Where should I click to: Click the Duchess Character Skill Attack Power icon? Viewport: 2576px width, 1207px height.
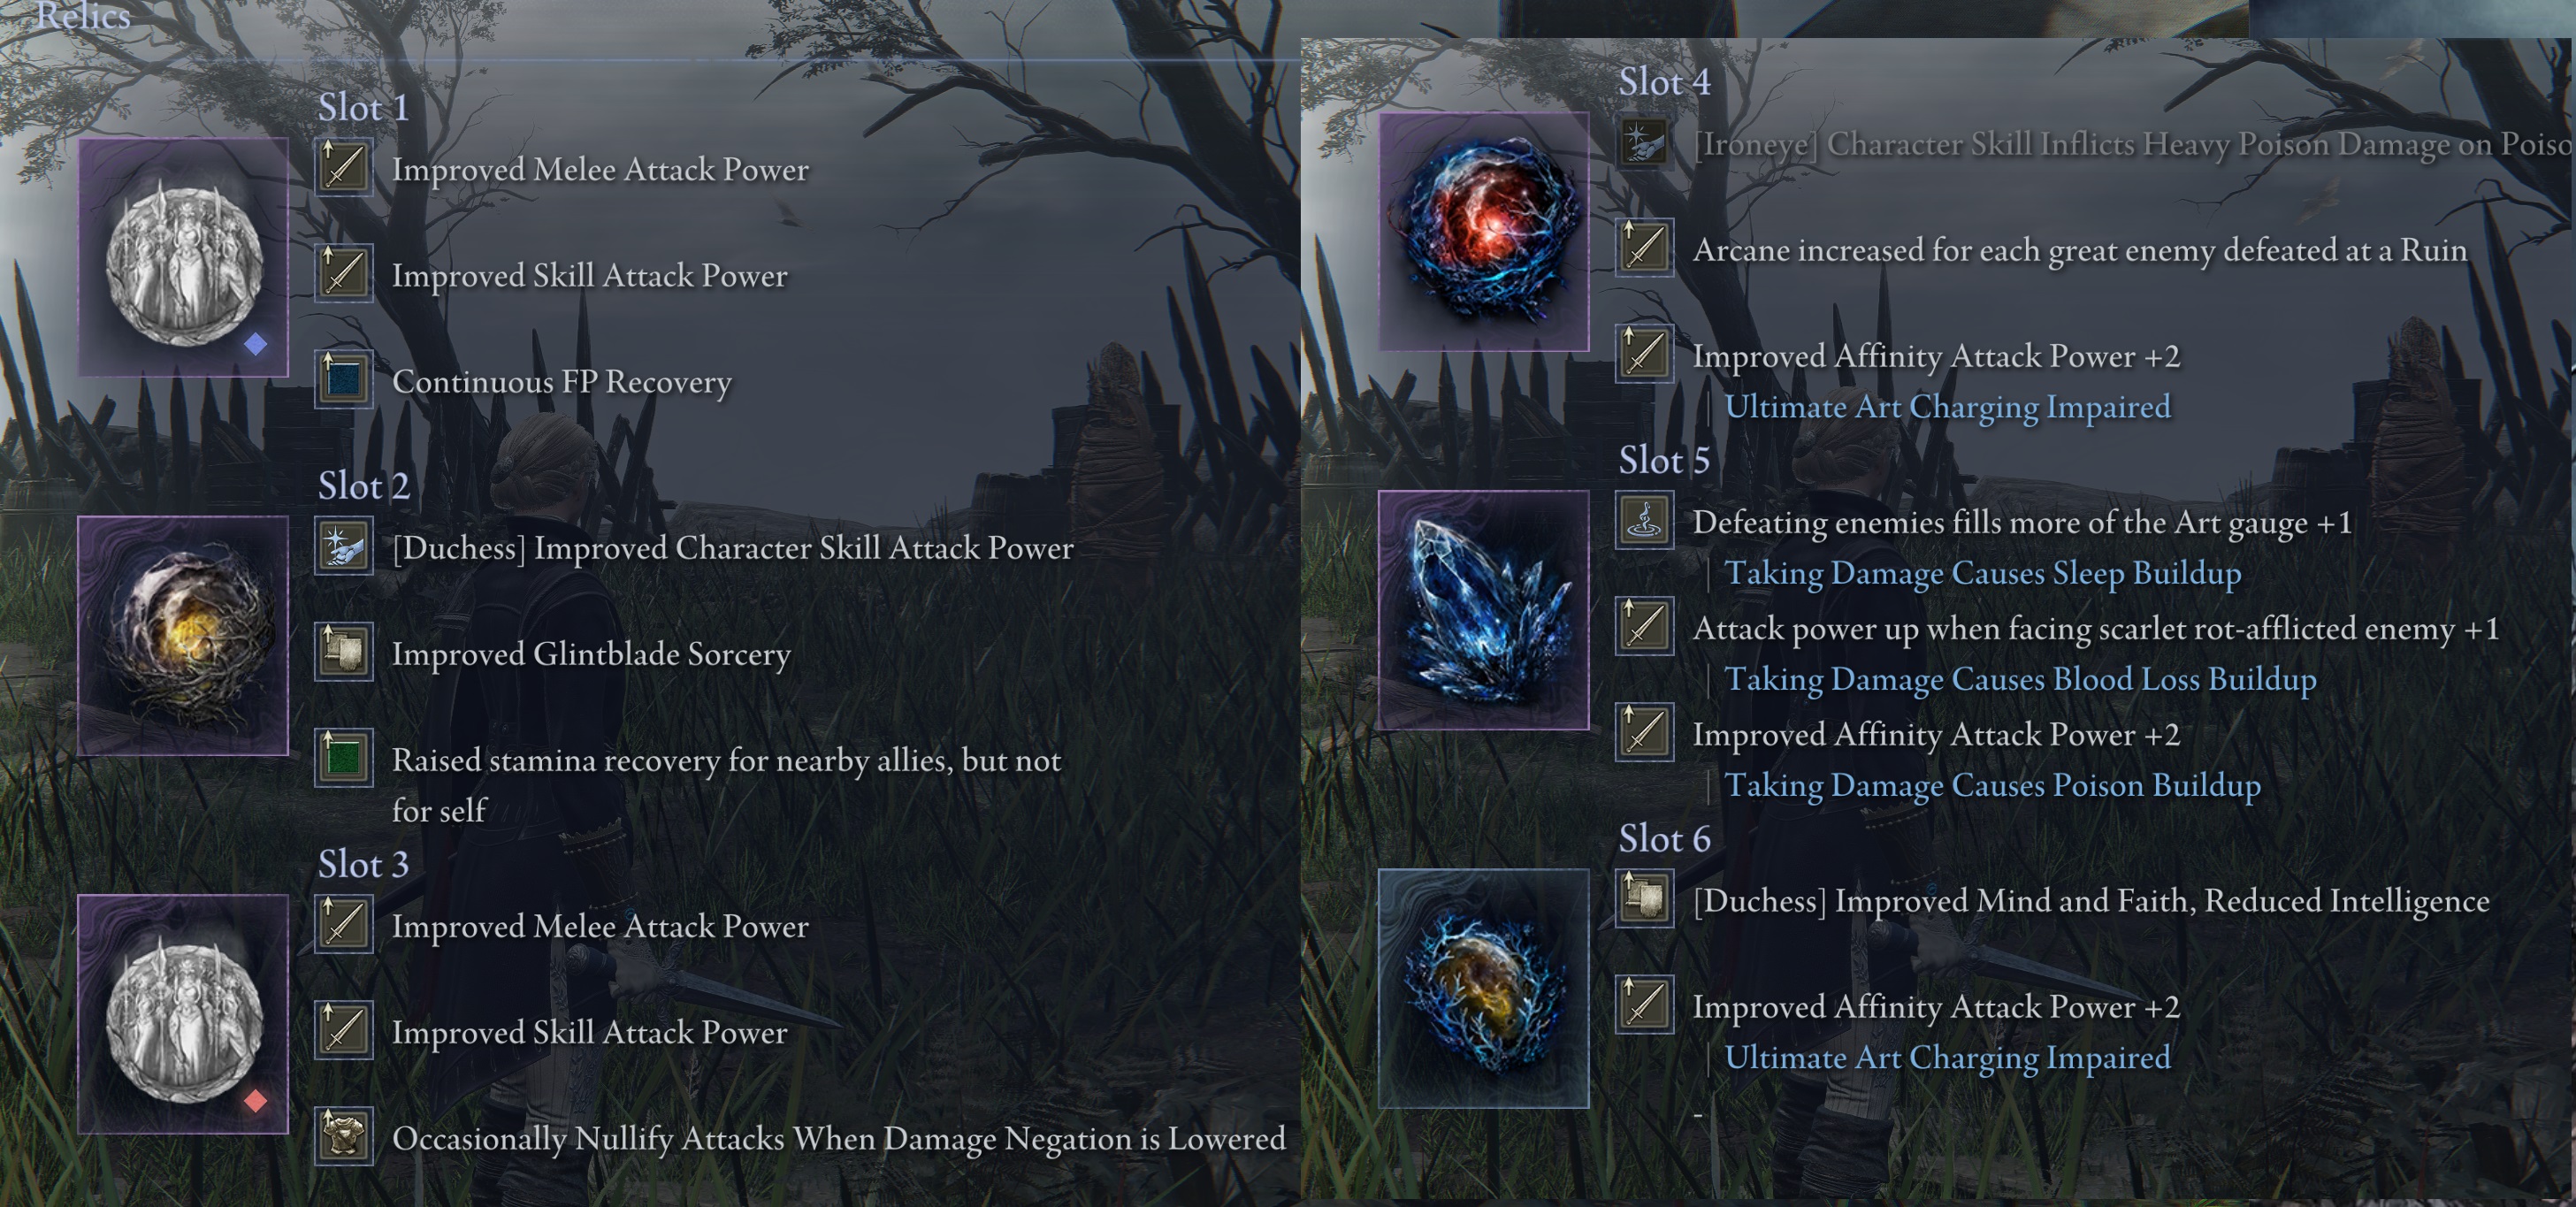coord(344,546)
